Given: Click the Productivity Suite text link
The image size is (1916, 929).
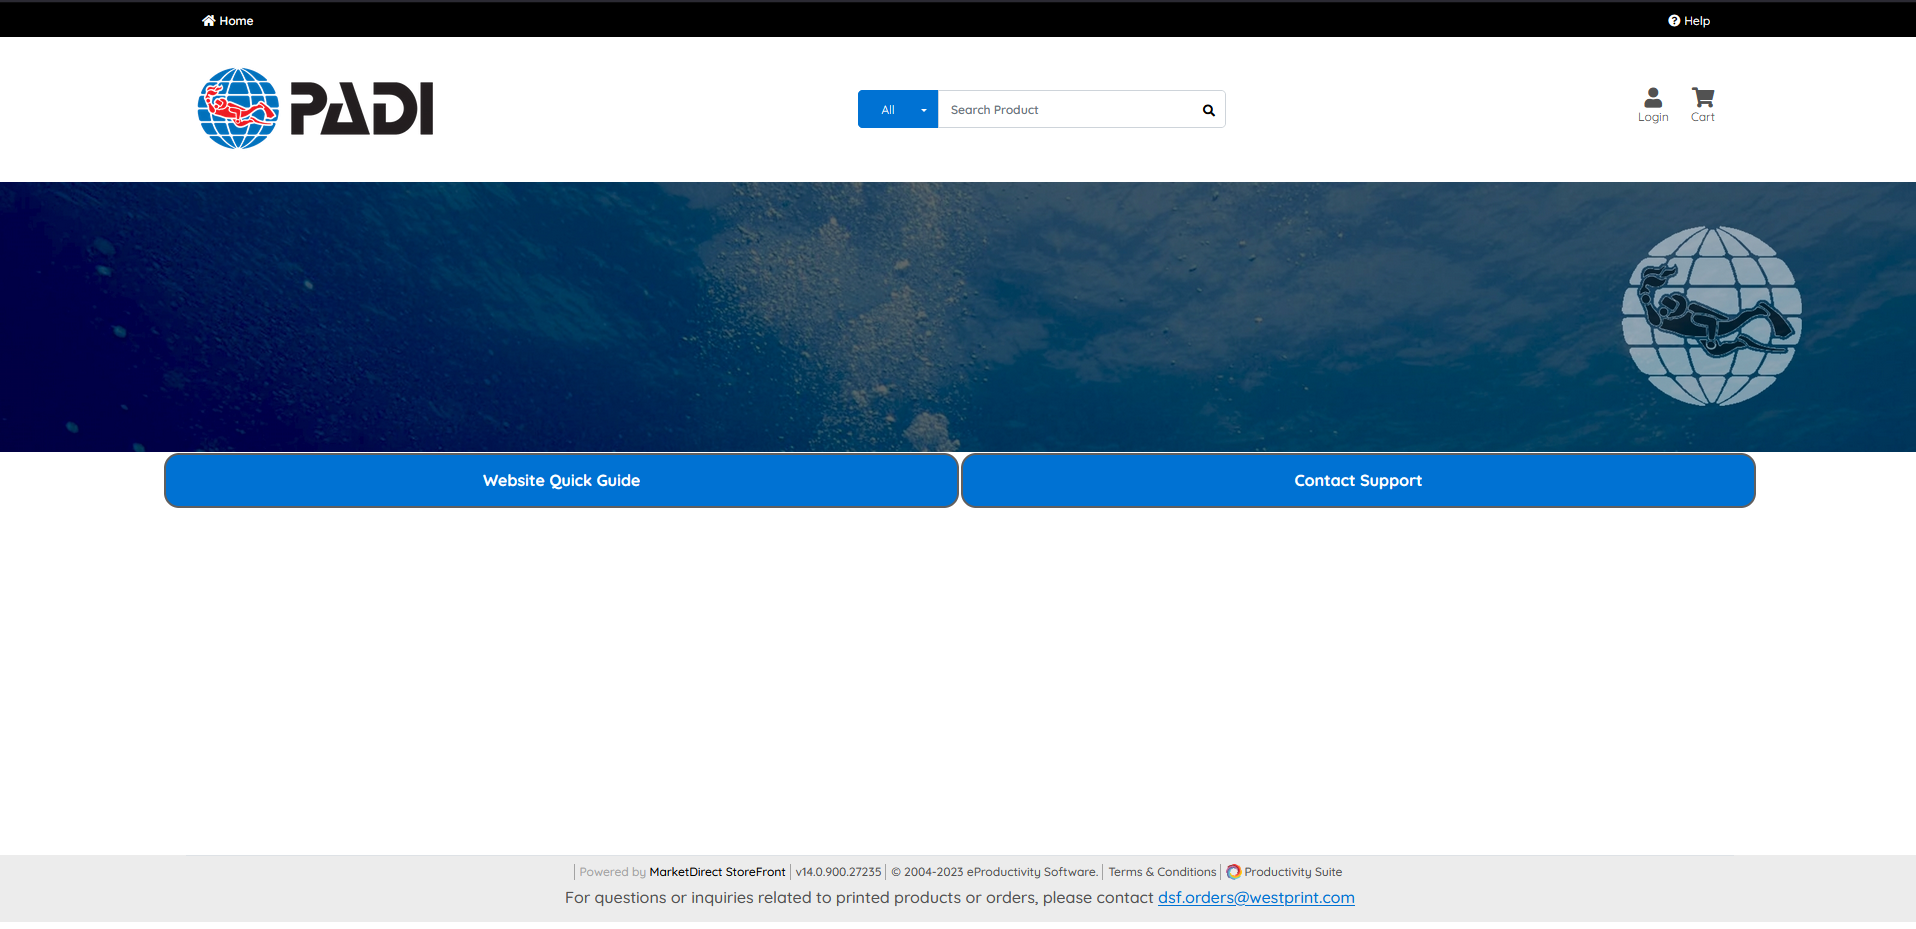Looking at the screenshot, I should click(x=1293, y=872).
